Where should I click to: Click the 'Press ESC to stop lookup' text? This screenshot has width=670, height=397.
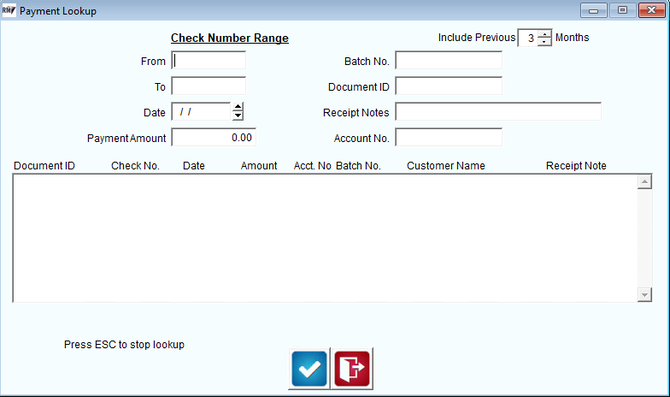(x=124, y=344)
